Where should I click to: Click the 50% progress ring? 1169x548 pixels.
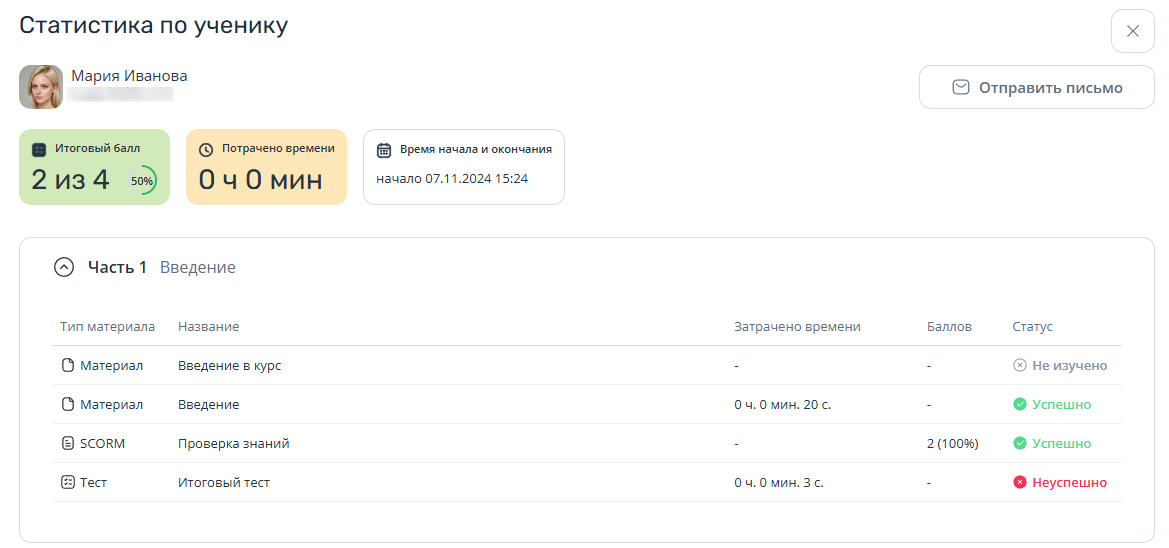(x=142, y=180)
